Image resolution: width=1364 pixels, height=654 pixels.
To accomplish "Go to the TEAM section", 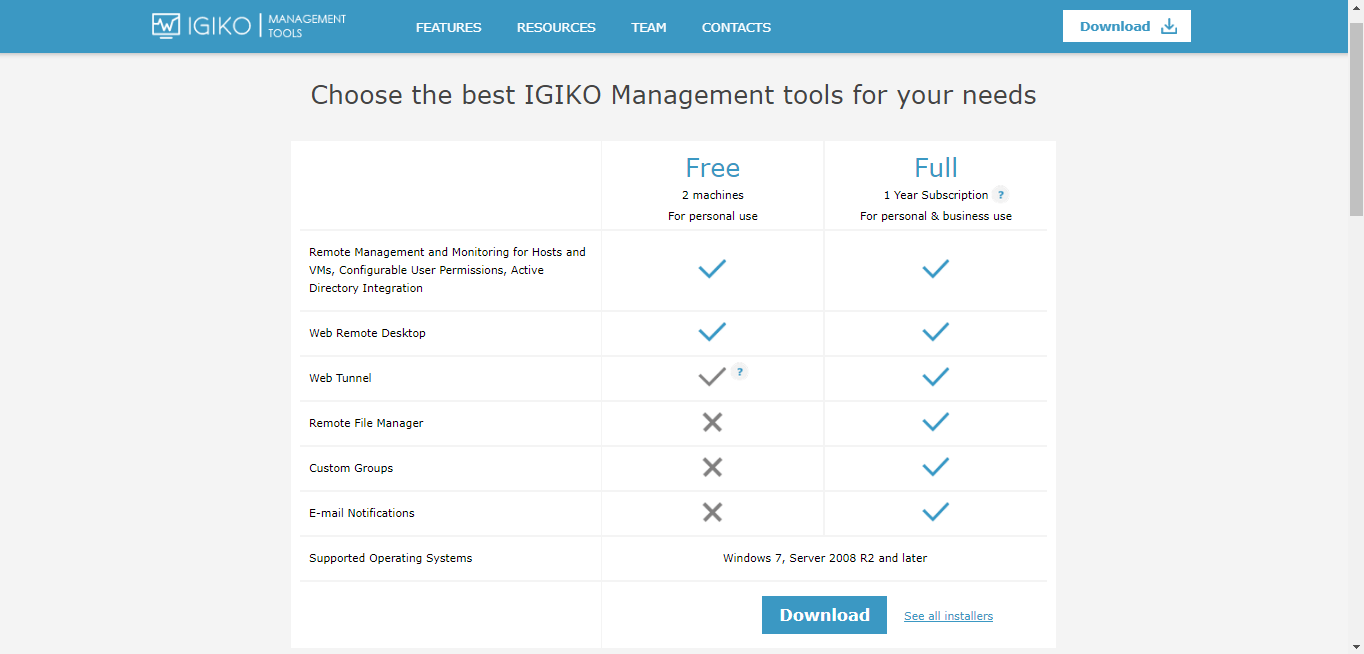I will point(649,27).
